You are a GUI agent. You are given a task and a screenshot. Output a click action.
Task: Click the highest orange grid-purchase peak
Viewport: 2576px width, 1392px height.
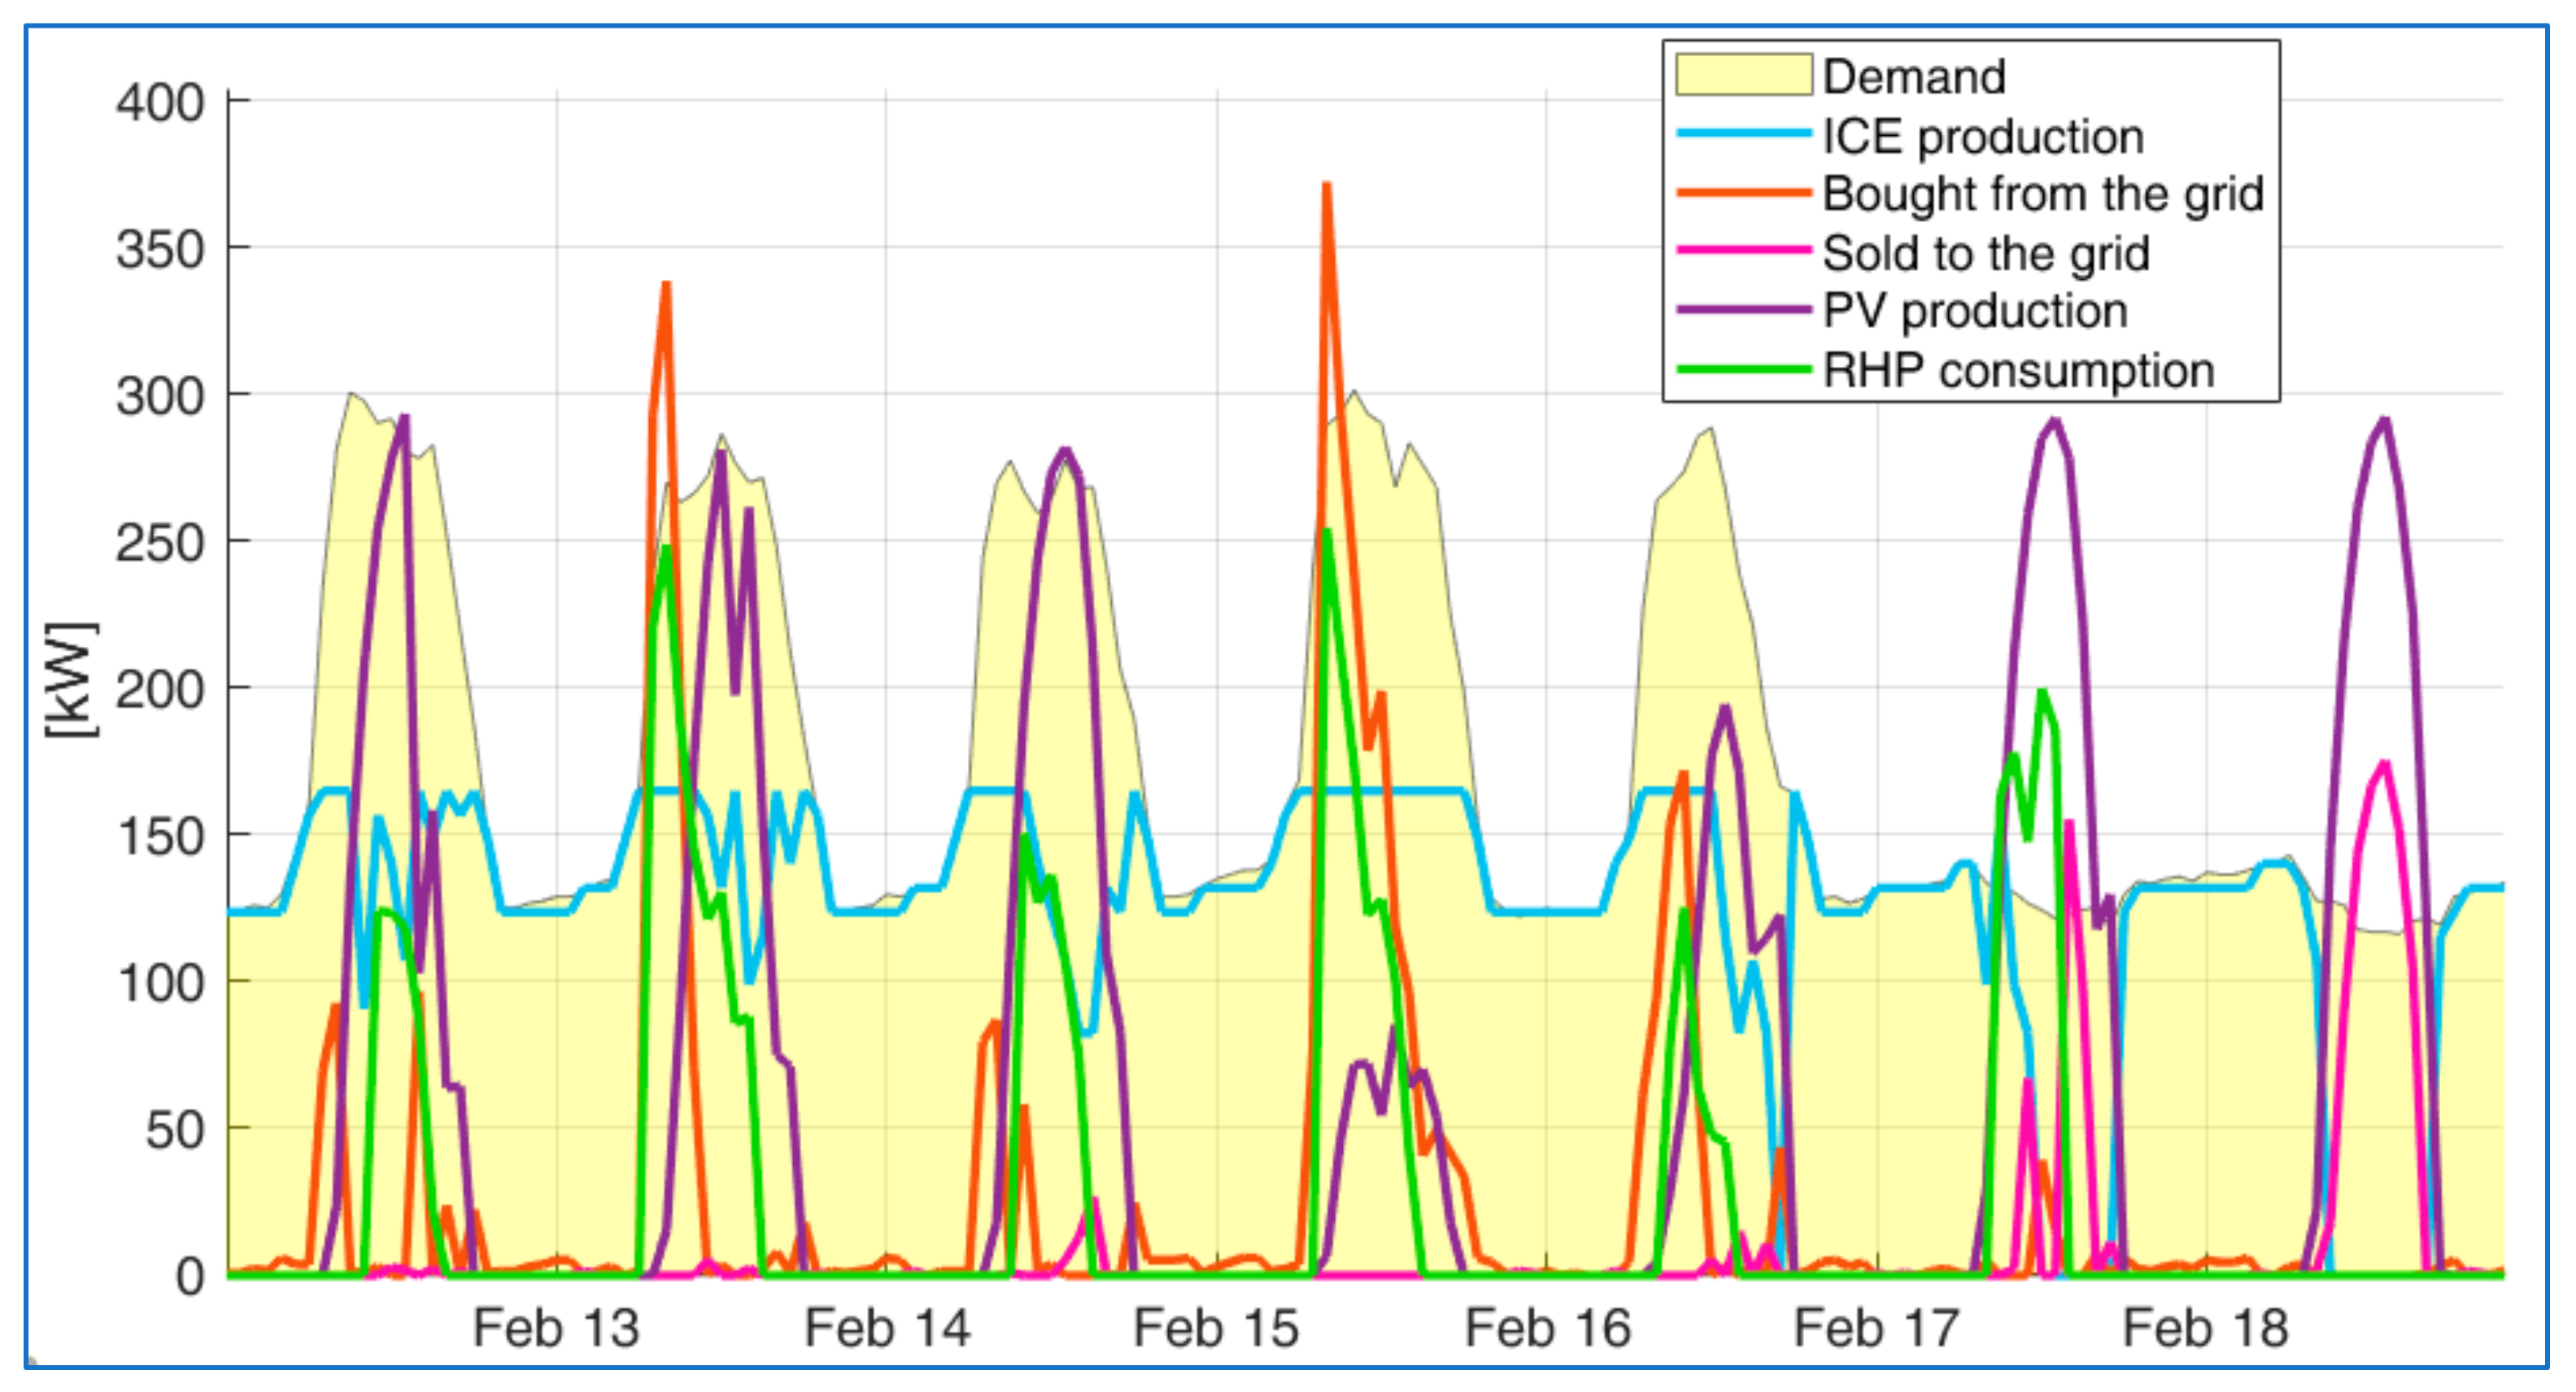pyautogui.click(x=1327, y=188)
